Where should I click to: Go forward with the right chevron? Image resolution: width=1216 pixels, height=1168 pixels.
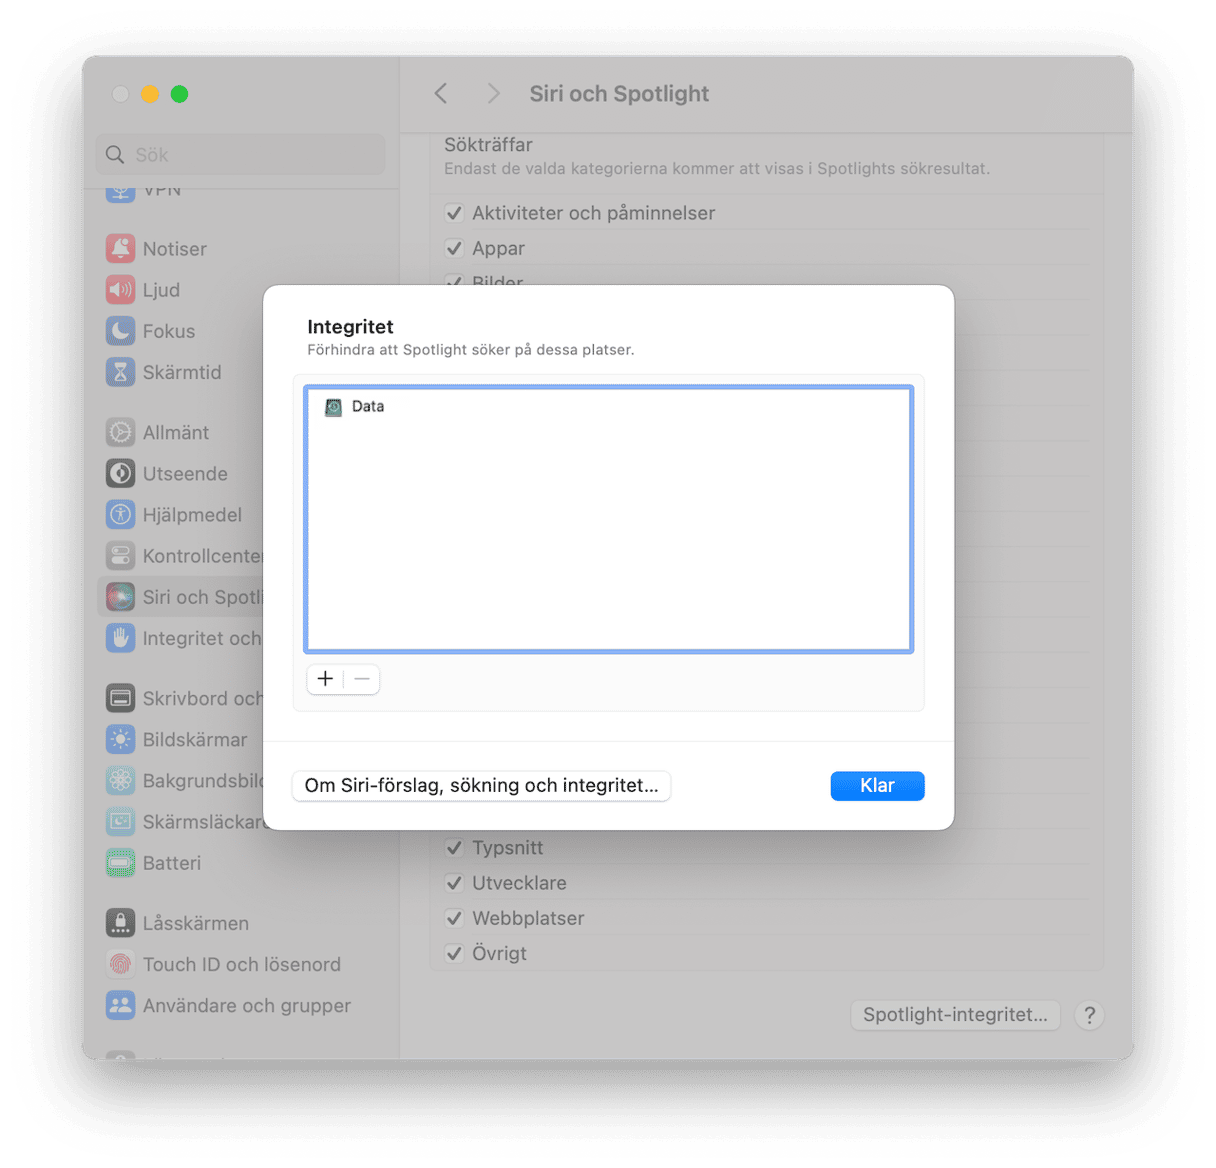click(493, 93)
